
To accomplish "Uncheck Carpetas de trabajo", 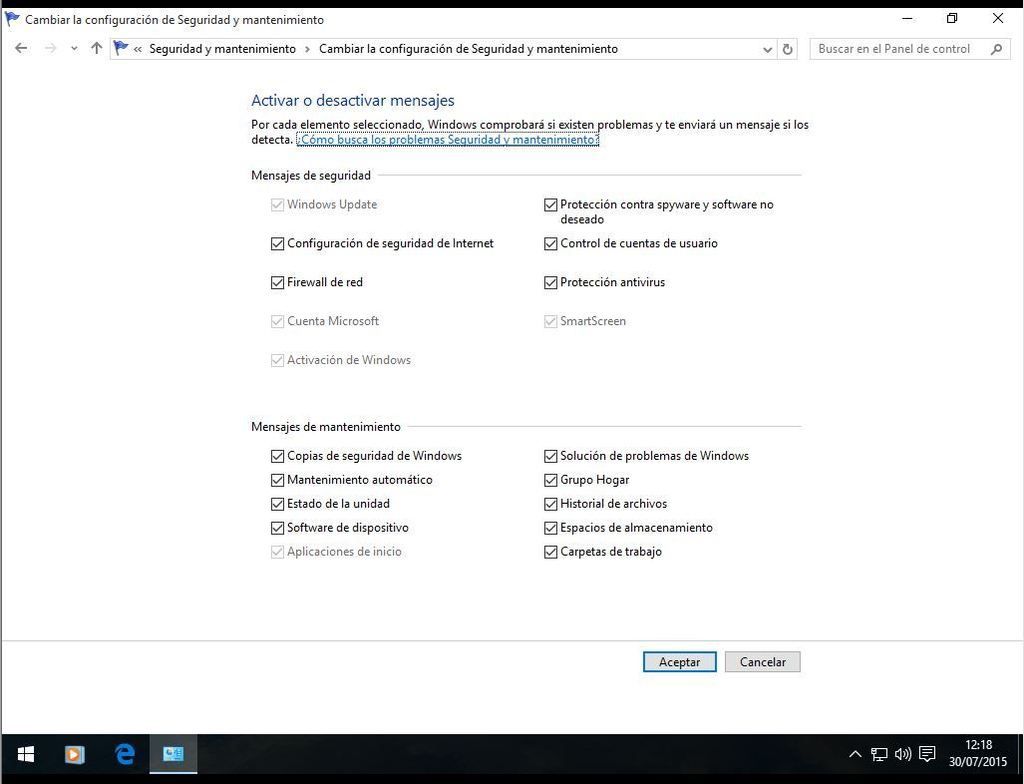I will (551, 552).
